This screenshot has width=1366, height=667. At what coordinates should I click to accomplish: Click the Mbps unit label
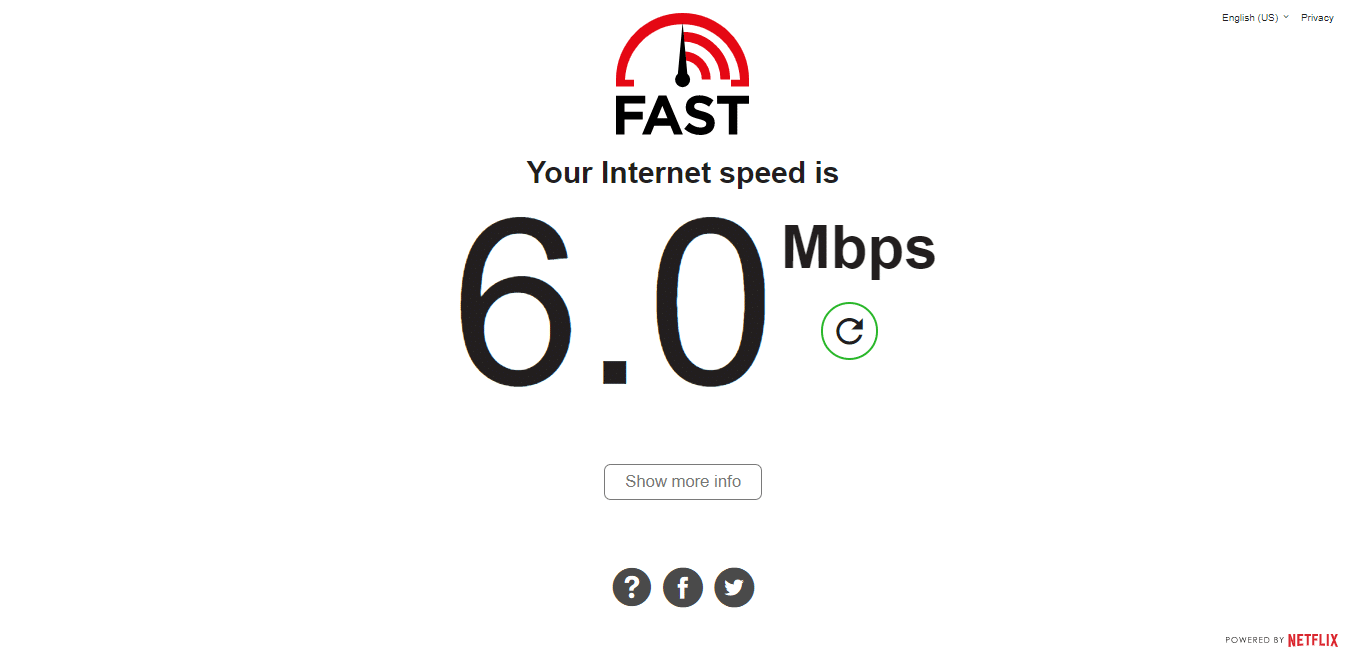pyautogui.click(x=859, y=250)
